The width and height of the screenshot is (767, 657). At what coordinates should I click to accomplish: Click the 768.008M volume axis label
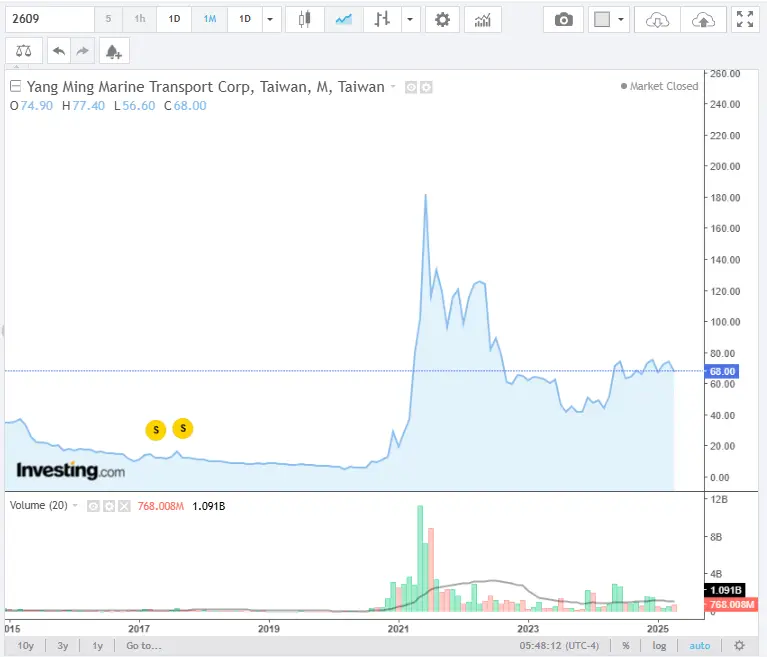731,604
